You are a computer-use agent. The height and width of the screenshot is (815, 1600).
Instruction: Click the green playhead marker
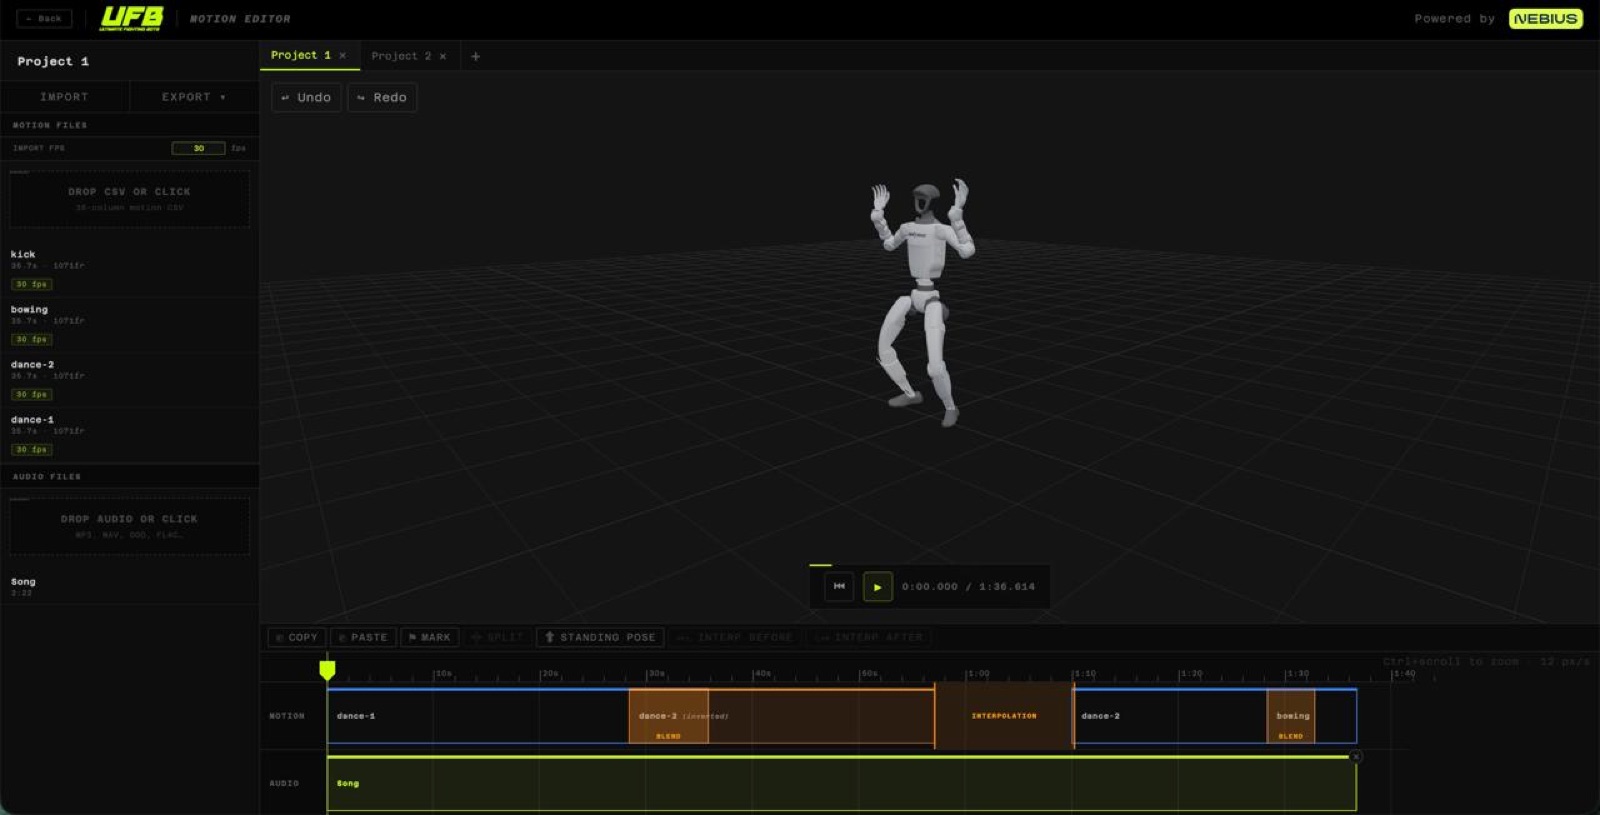tap(327, 669)
